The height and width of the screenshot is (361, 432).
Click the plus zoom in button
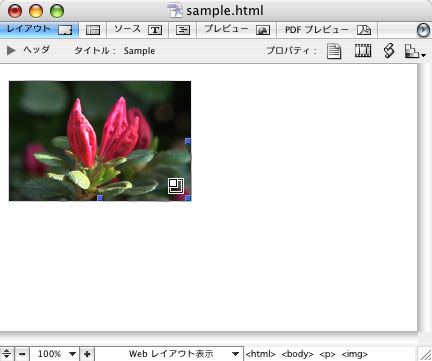[87, 354]
